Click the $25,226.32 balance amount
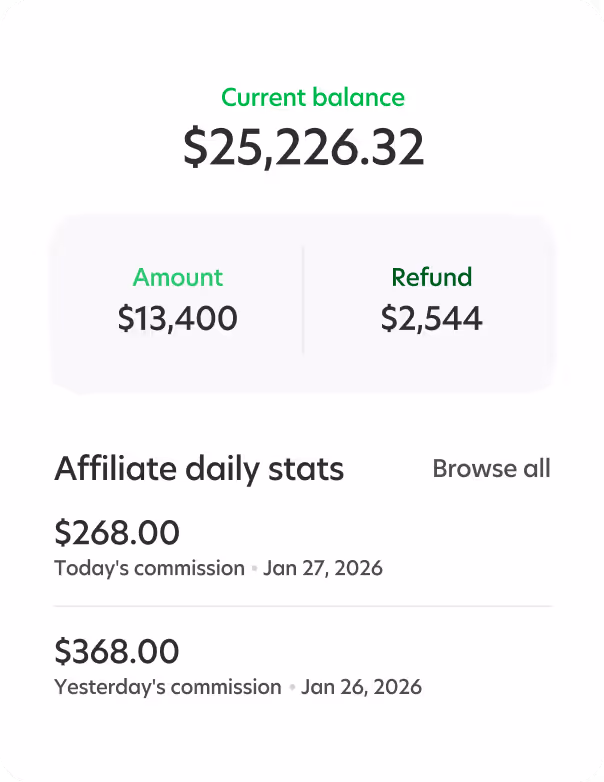604x782 pixels. click(x=304, y=148)
